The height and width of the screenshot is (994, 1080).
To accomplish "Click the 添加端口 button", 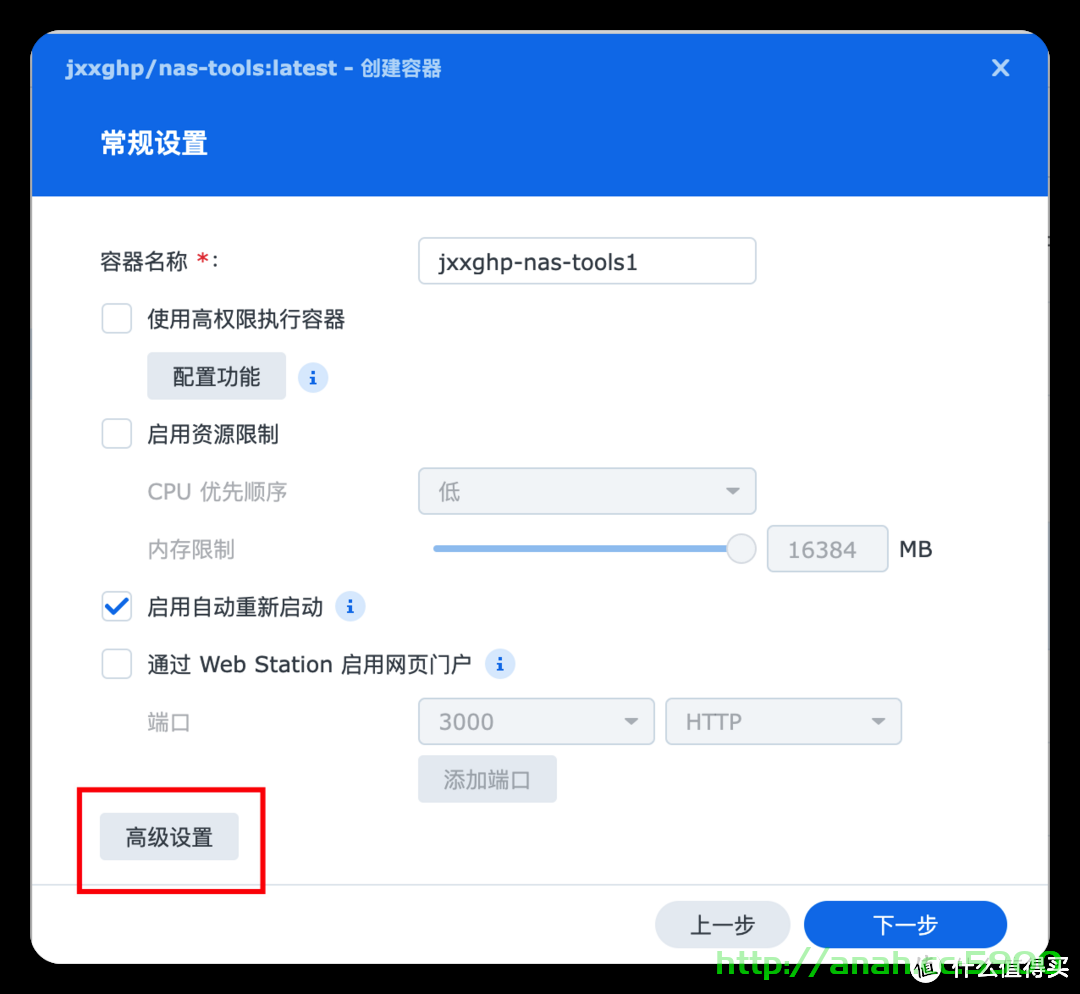I will pos(487,779).
